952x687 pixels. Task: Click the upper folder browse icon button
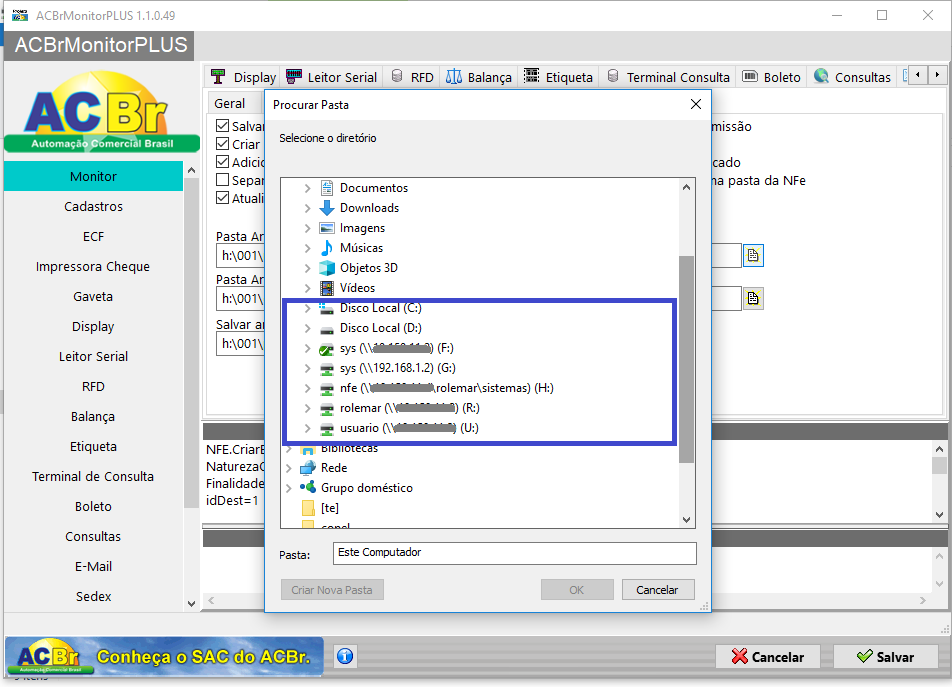coord(753,256)
